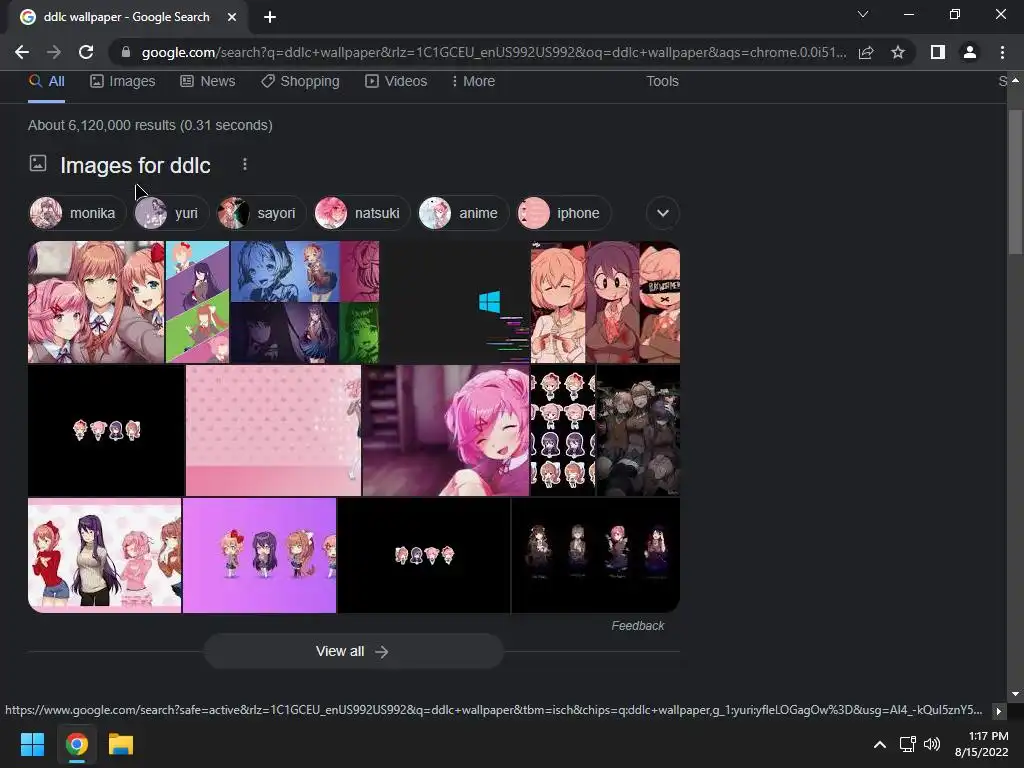Click the Images for ddlc heading
1024x768 pixels.
pos(135,165)
